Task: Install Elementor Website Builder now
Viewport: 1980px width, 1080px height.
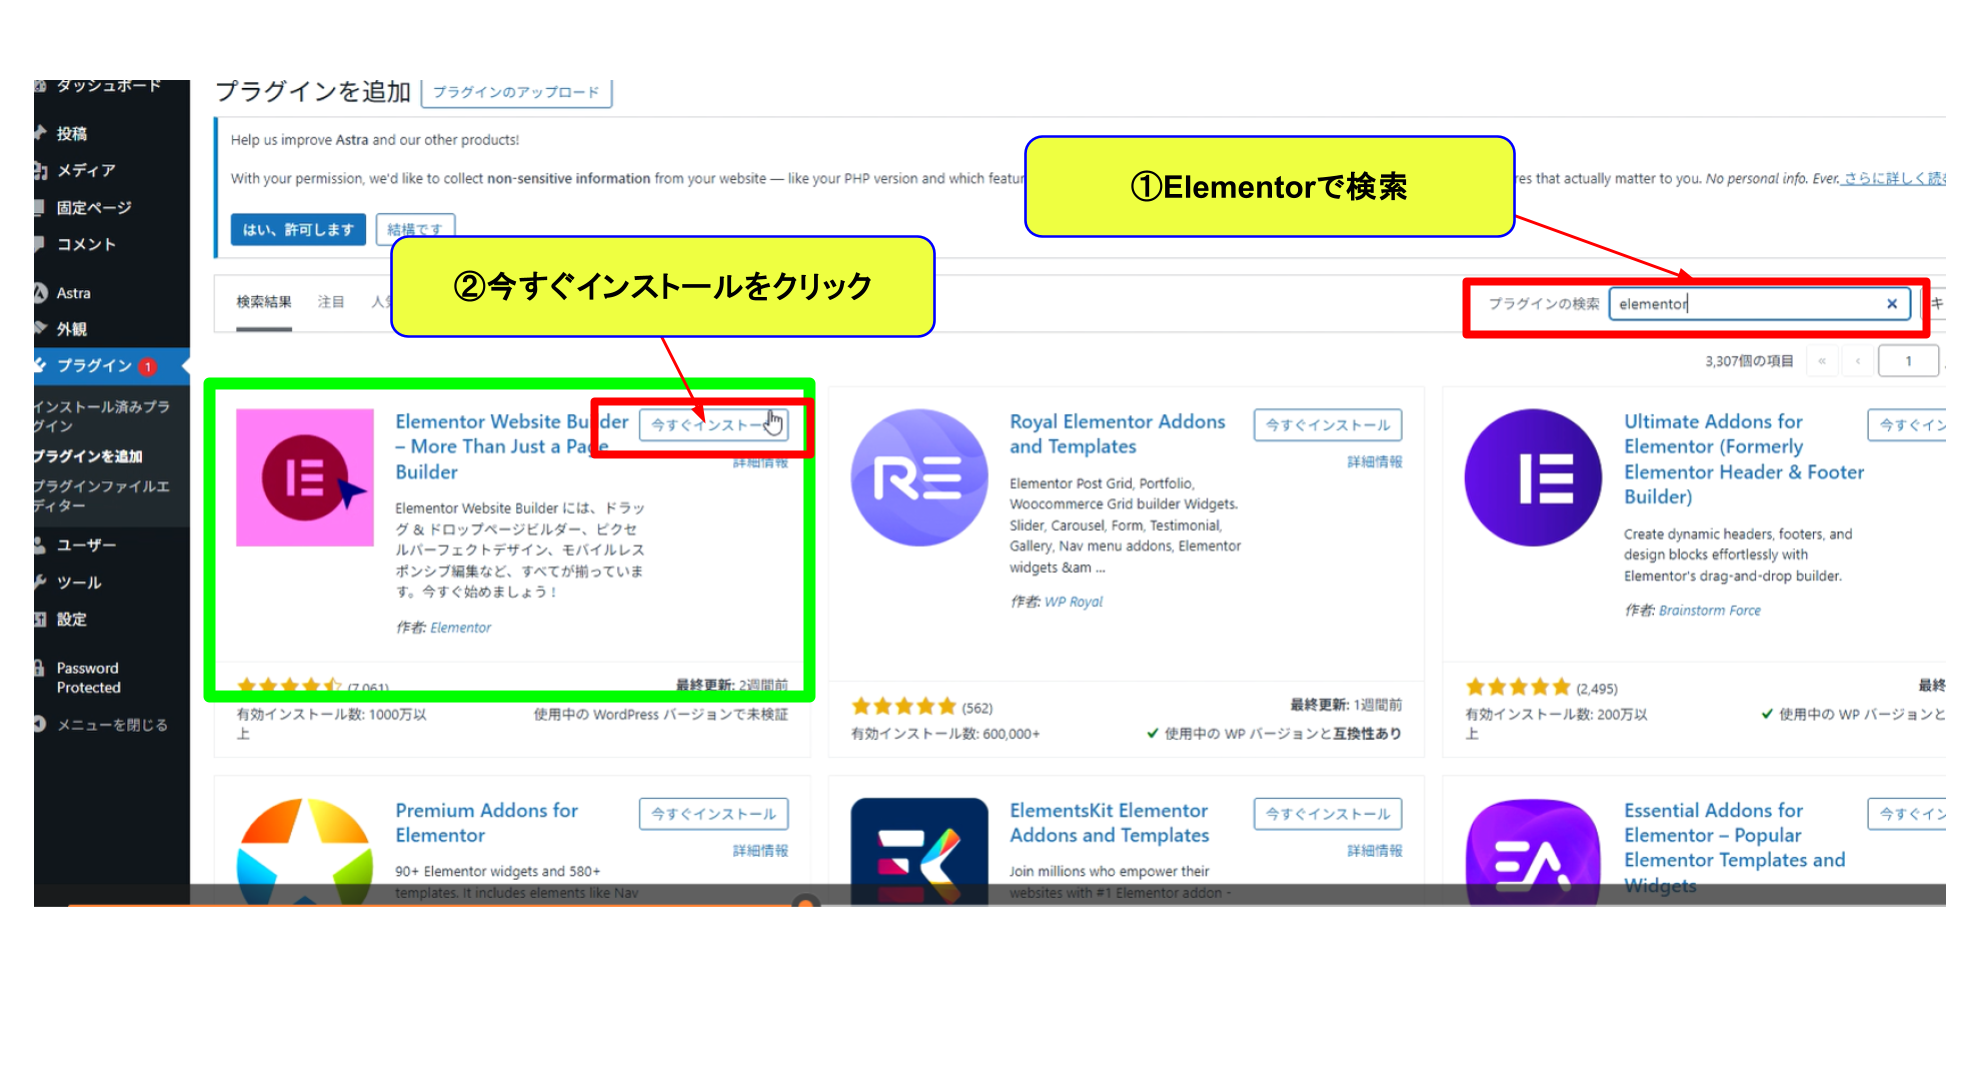Action: pos(713,425)
